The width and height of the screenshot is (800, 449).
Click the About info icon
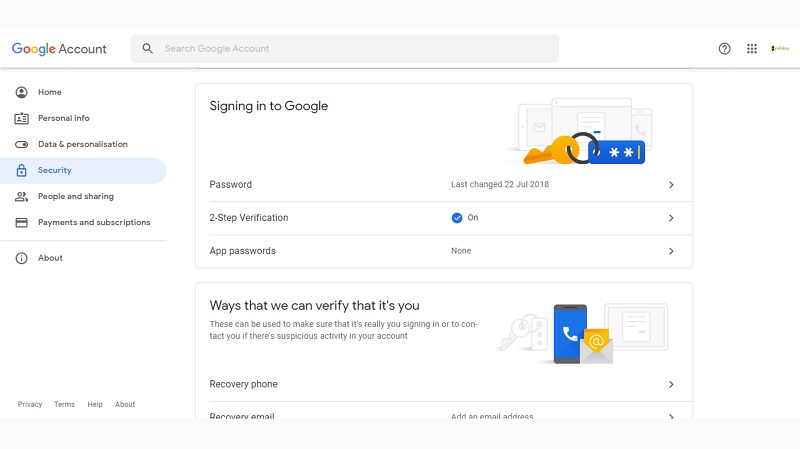pos(21,258)
